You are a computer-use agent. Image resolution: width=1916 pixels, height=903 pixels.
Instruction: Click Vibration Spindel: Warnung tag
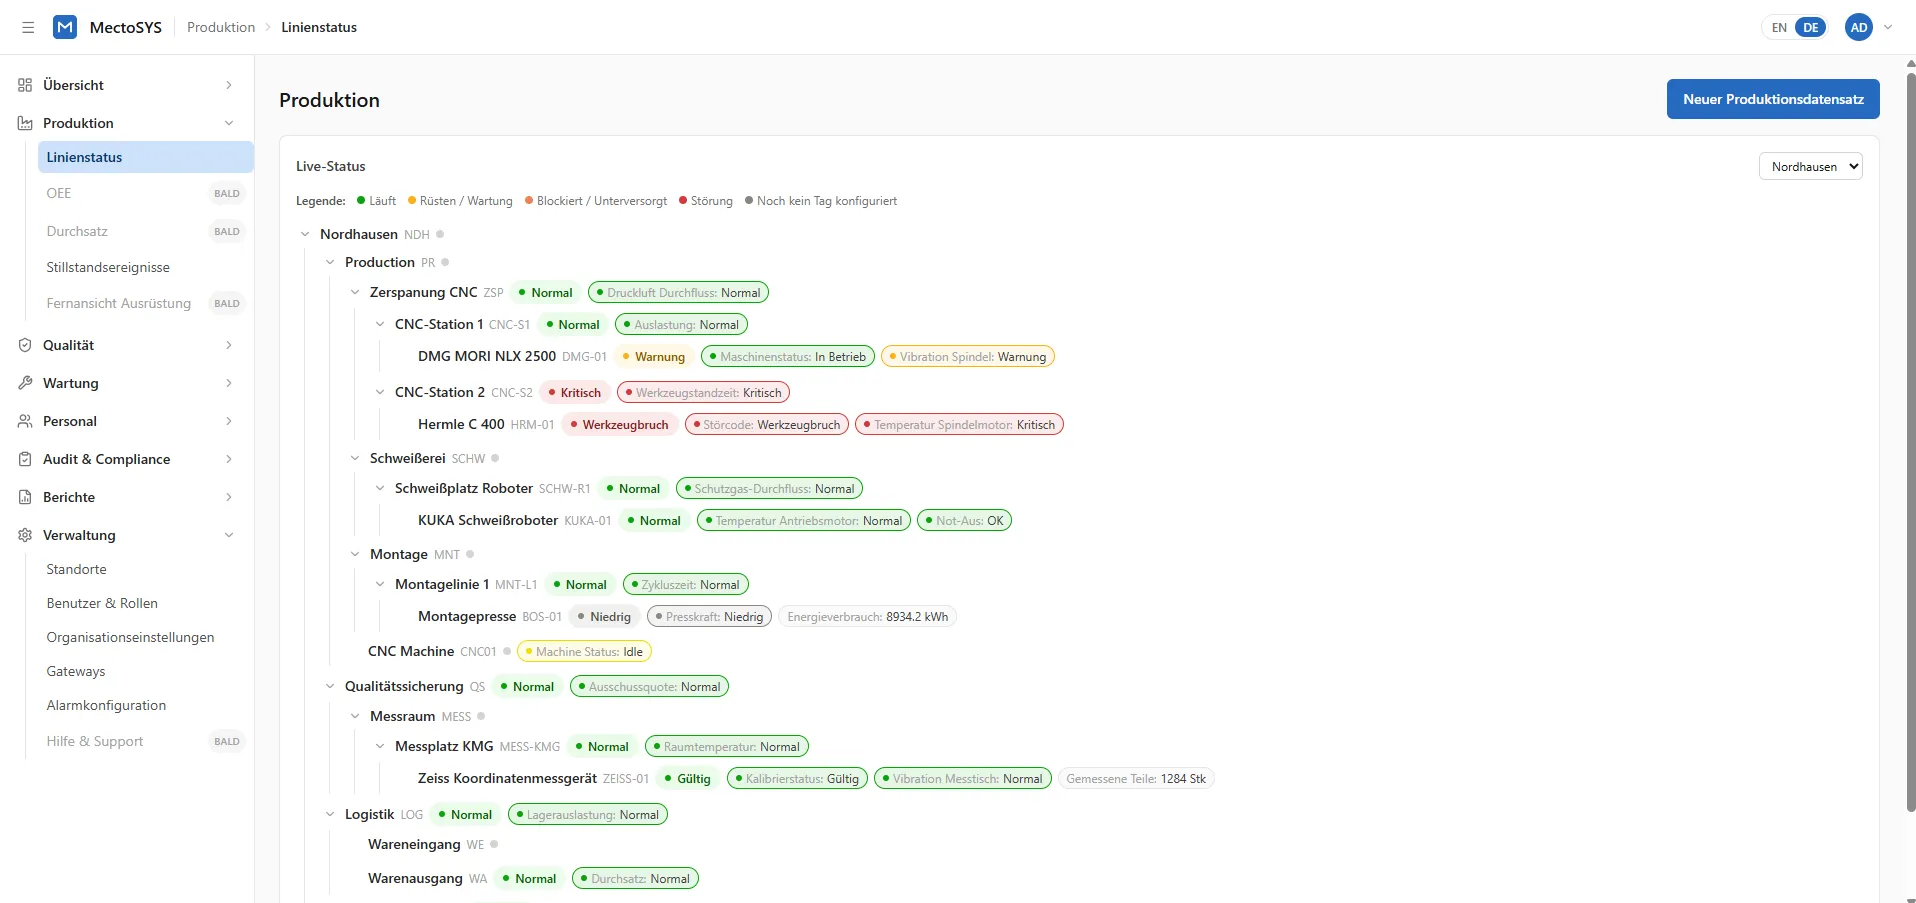968,356
